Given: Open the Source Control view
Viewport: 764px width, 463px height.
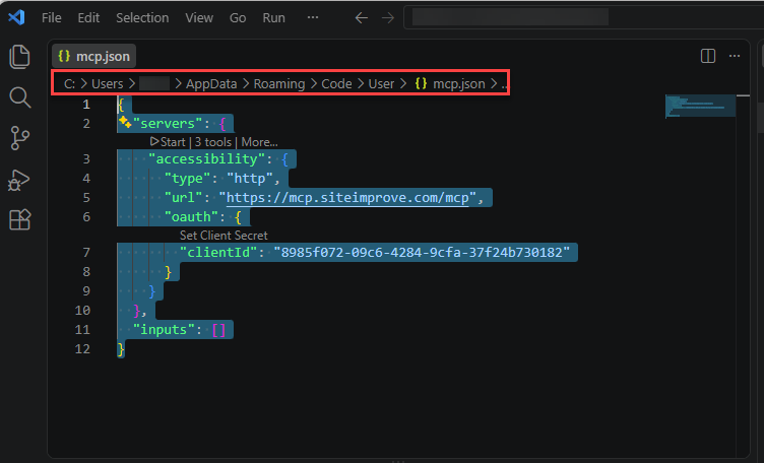Looking at the screenshot, I should [19, 138].
